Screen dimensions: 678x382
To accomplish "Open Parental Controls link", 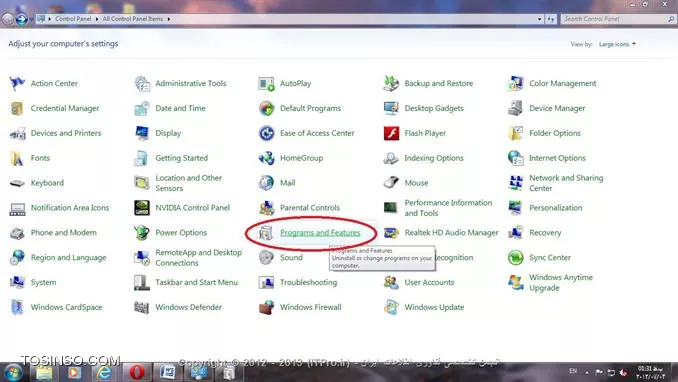I will pos(310,208).
